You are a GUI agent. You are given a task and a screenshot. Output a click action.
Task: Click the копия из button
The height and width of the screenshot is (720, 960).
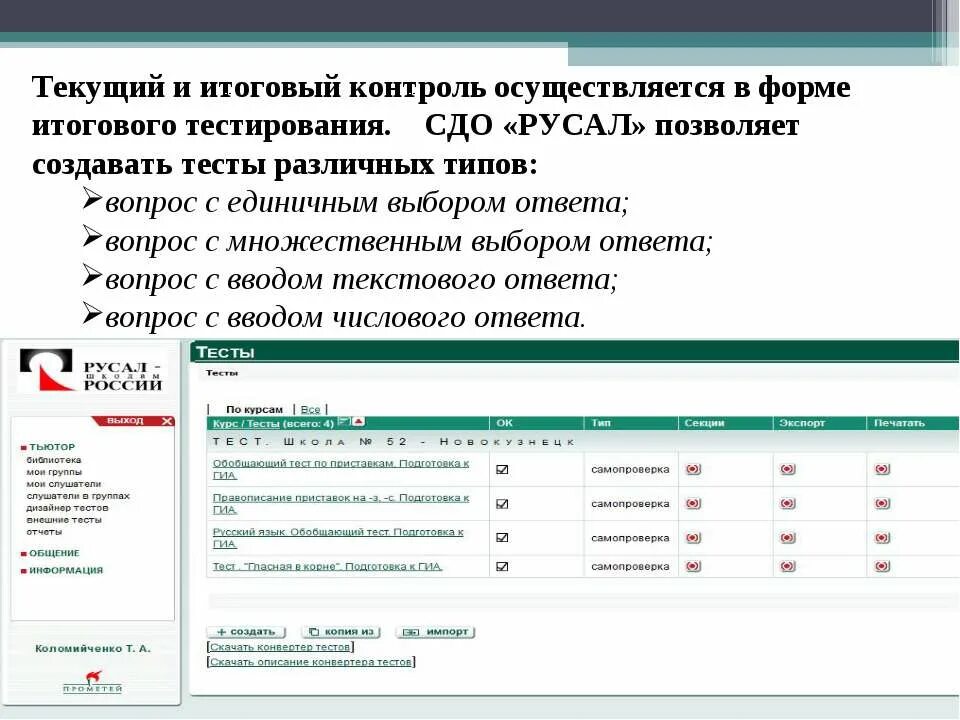341,631
